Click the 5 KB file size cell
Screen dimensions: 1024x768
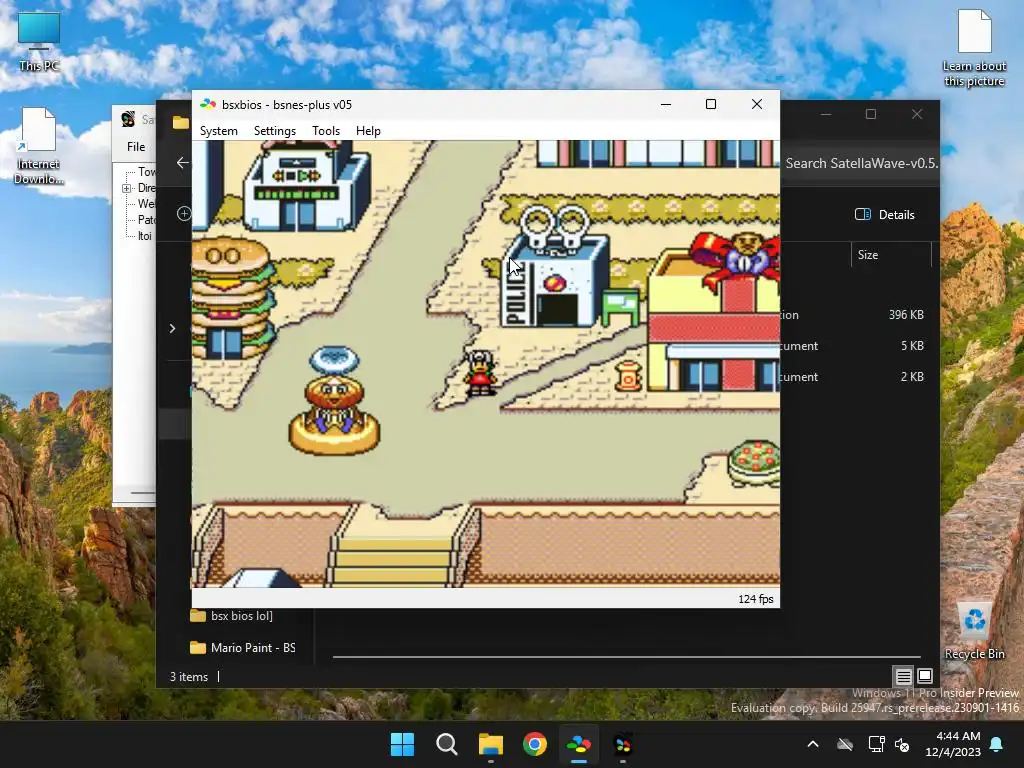click(x=912, y=345)
